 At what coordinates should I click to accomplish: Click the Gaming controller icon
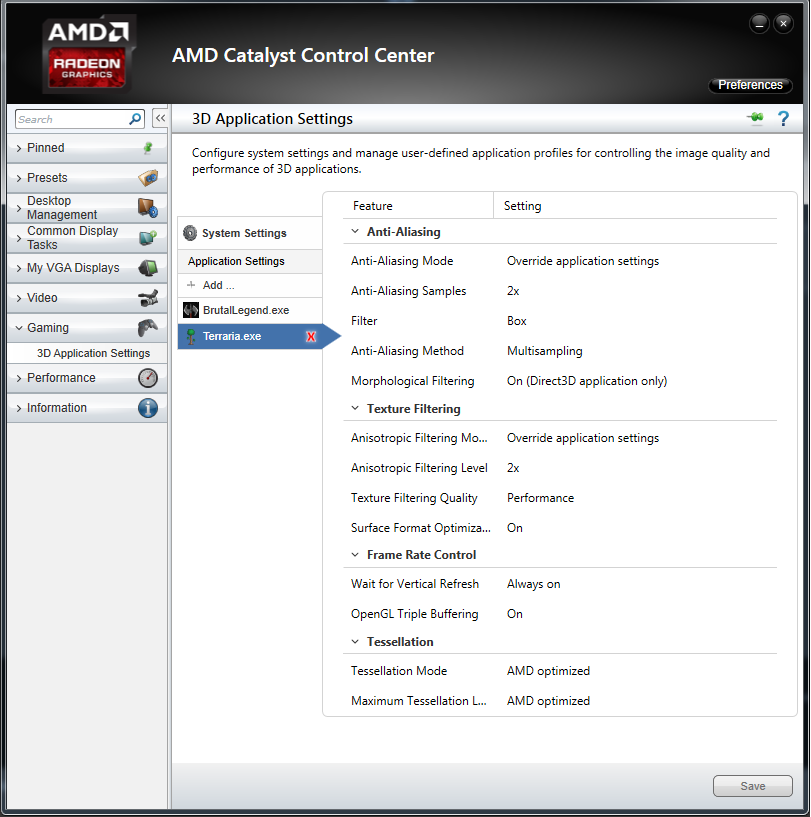148,328
